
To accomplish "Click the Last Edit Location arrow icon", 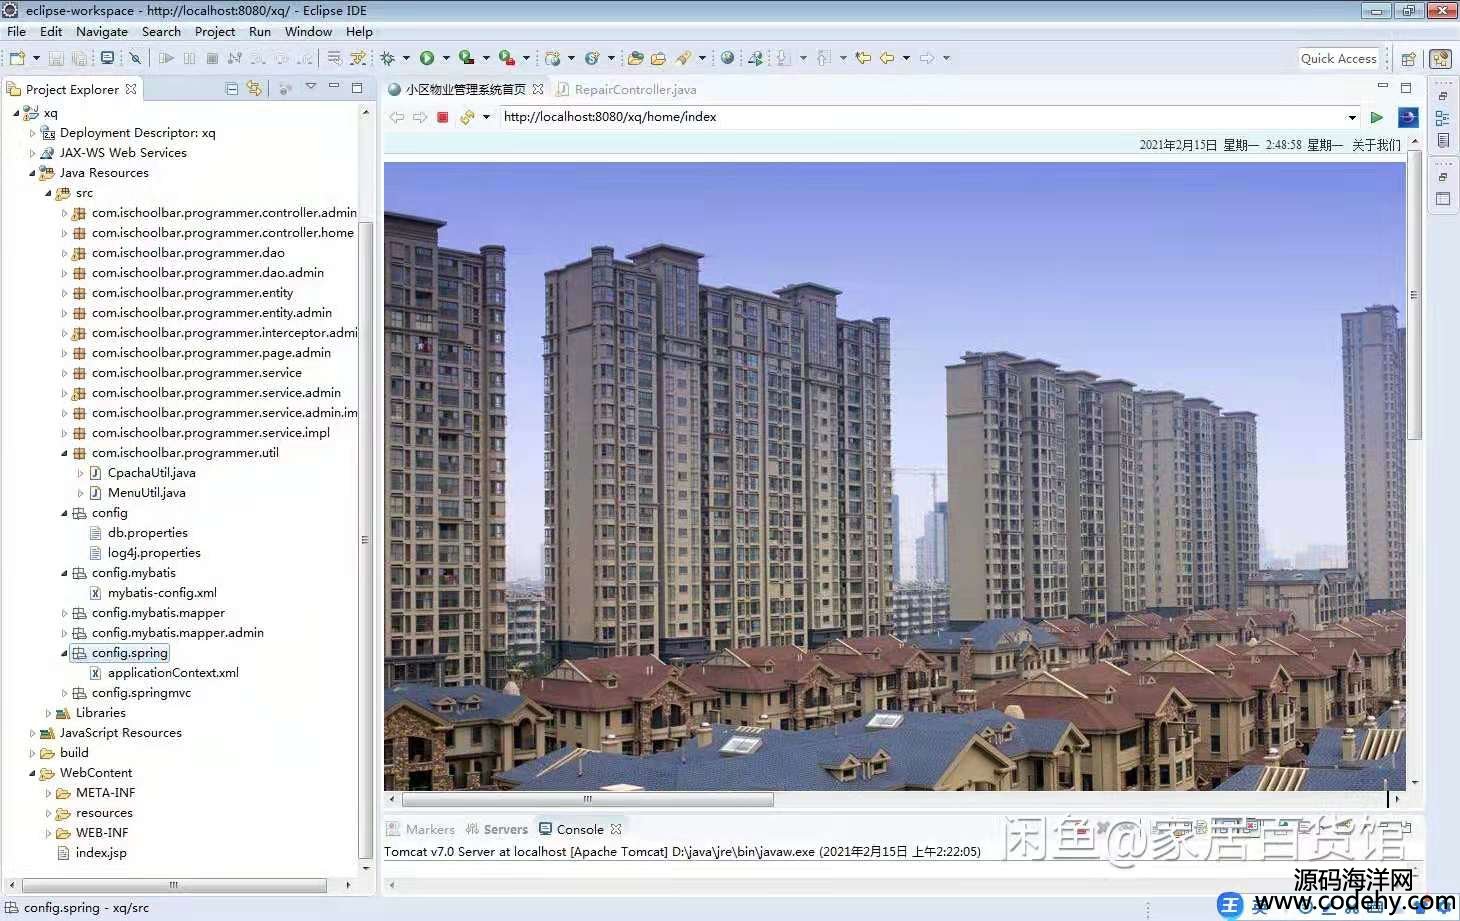I will [x=863, y=58].
